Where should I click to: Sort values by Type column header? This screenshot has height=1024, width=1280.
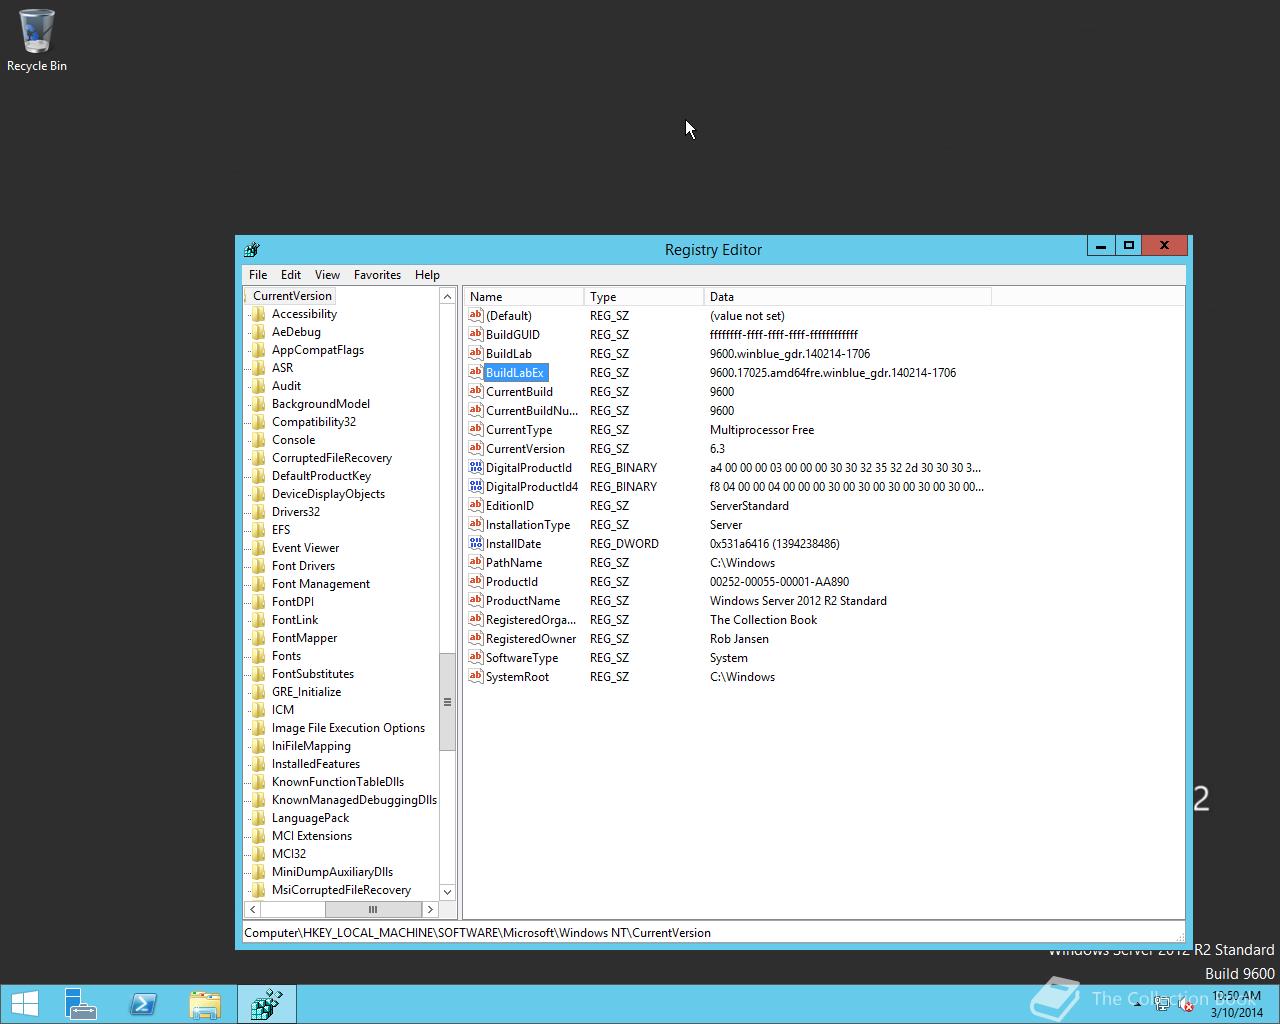644,297
